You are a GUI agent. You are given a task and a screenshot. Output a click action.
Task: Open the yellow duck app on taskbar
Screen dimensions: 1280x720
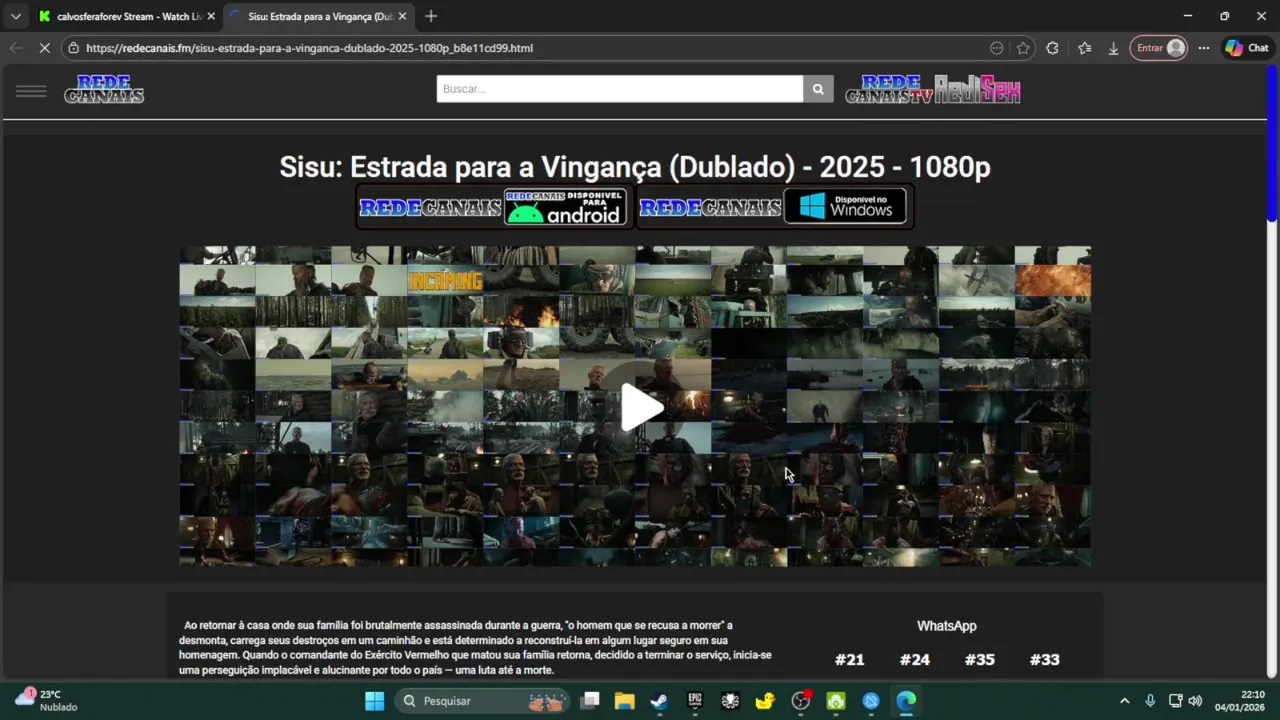[765, 701]
